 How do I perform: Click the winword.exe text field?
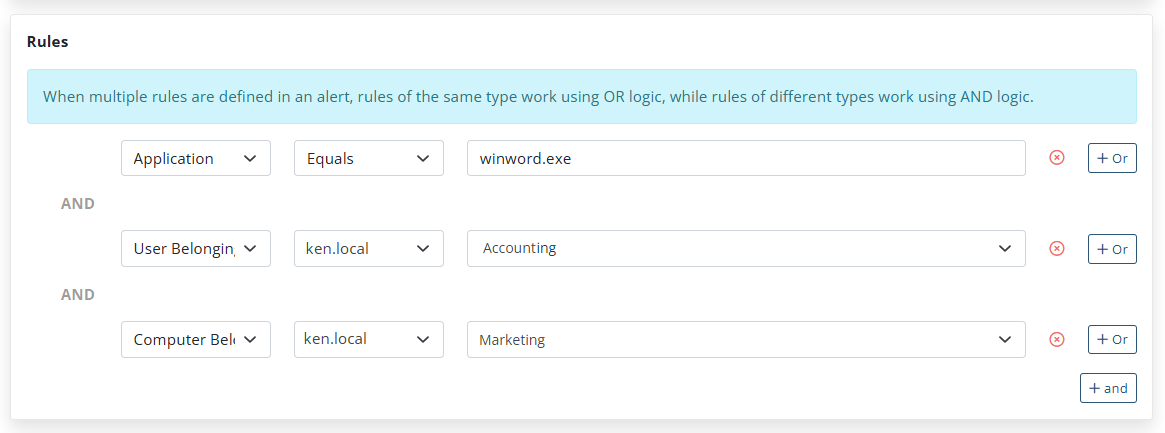pyautogui.click(x=745, y=158)
